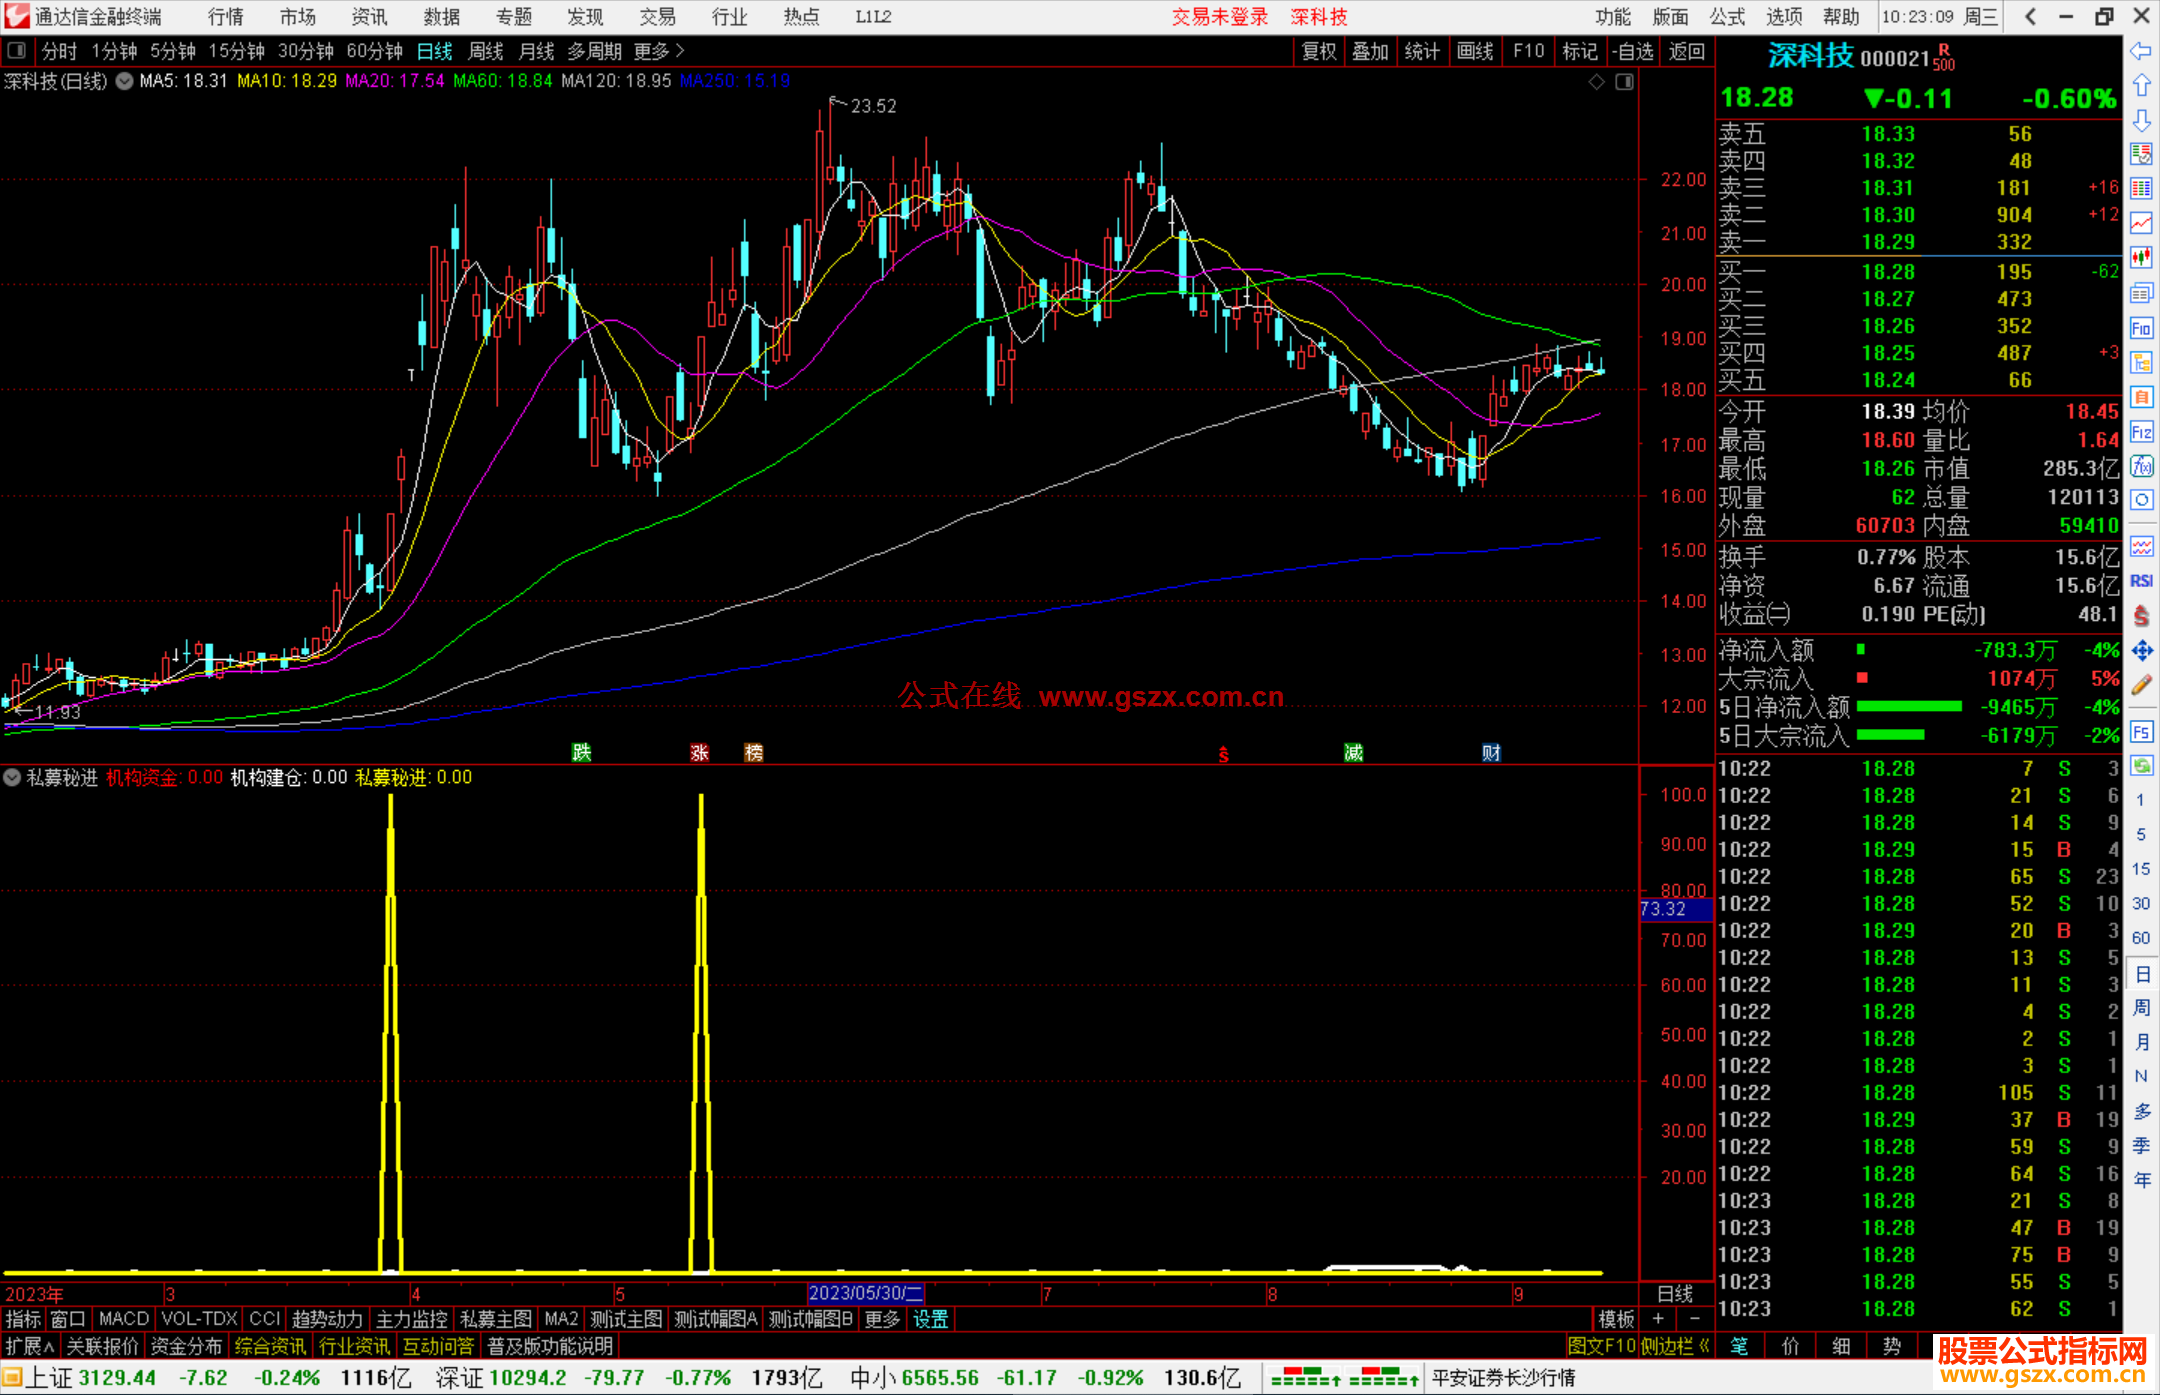Screen dimensions: 2160x1395
Task: Open the 行情 menu
Action: click(225, 17)
